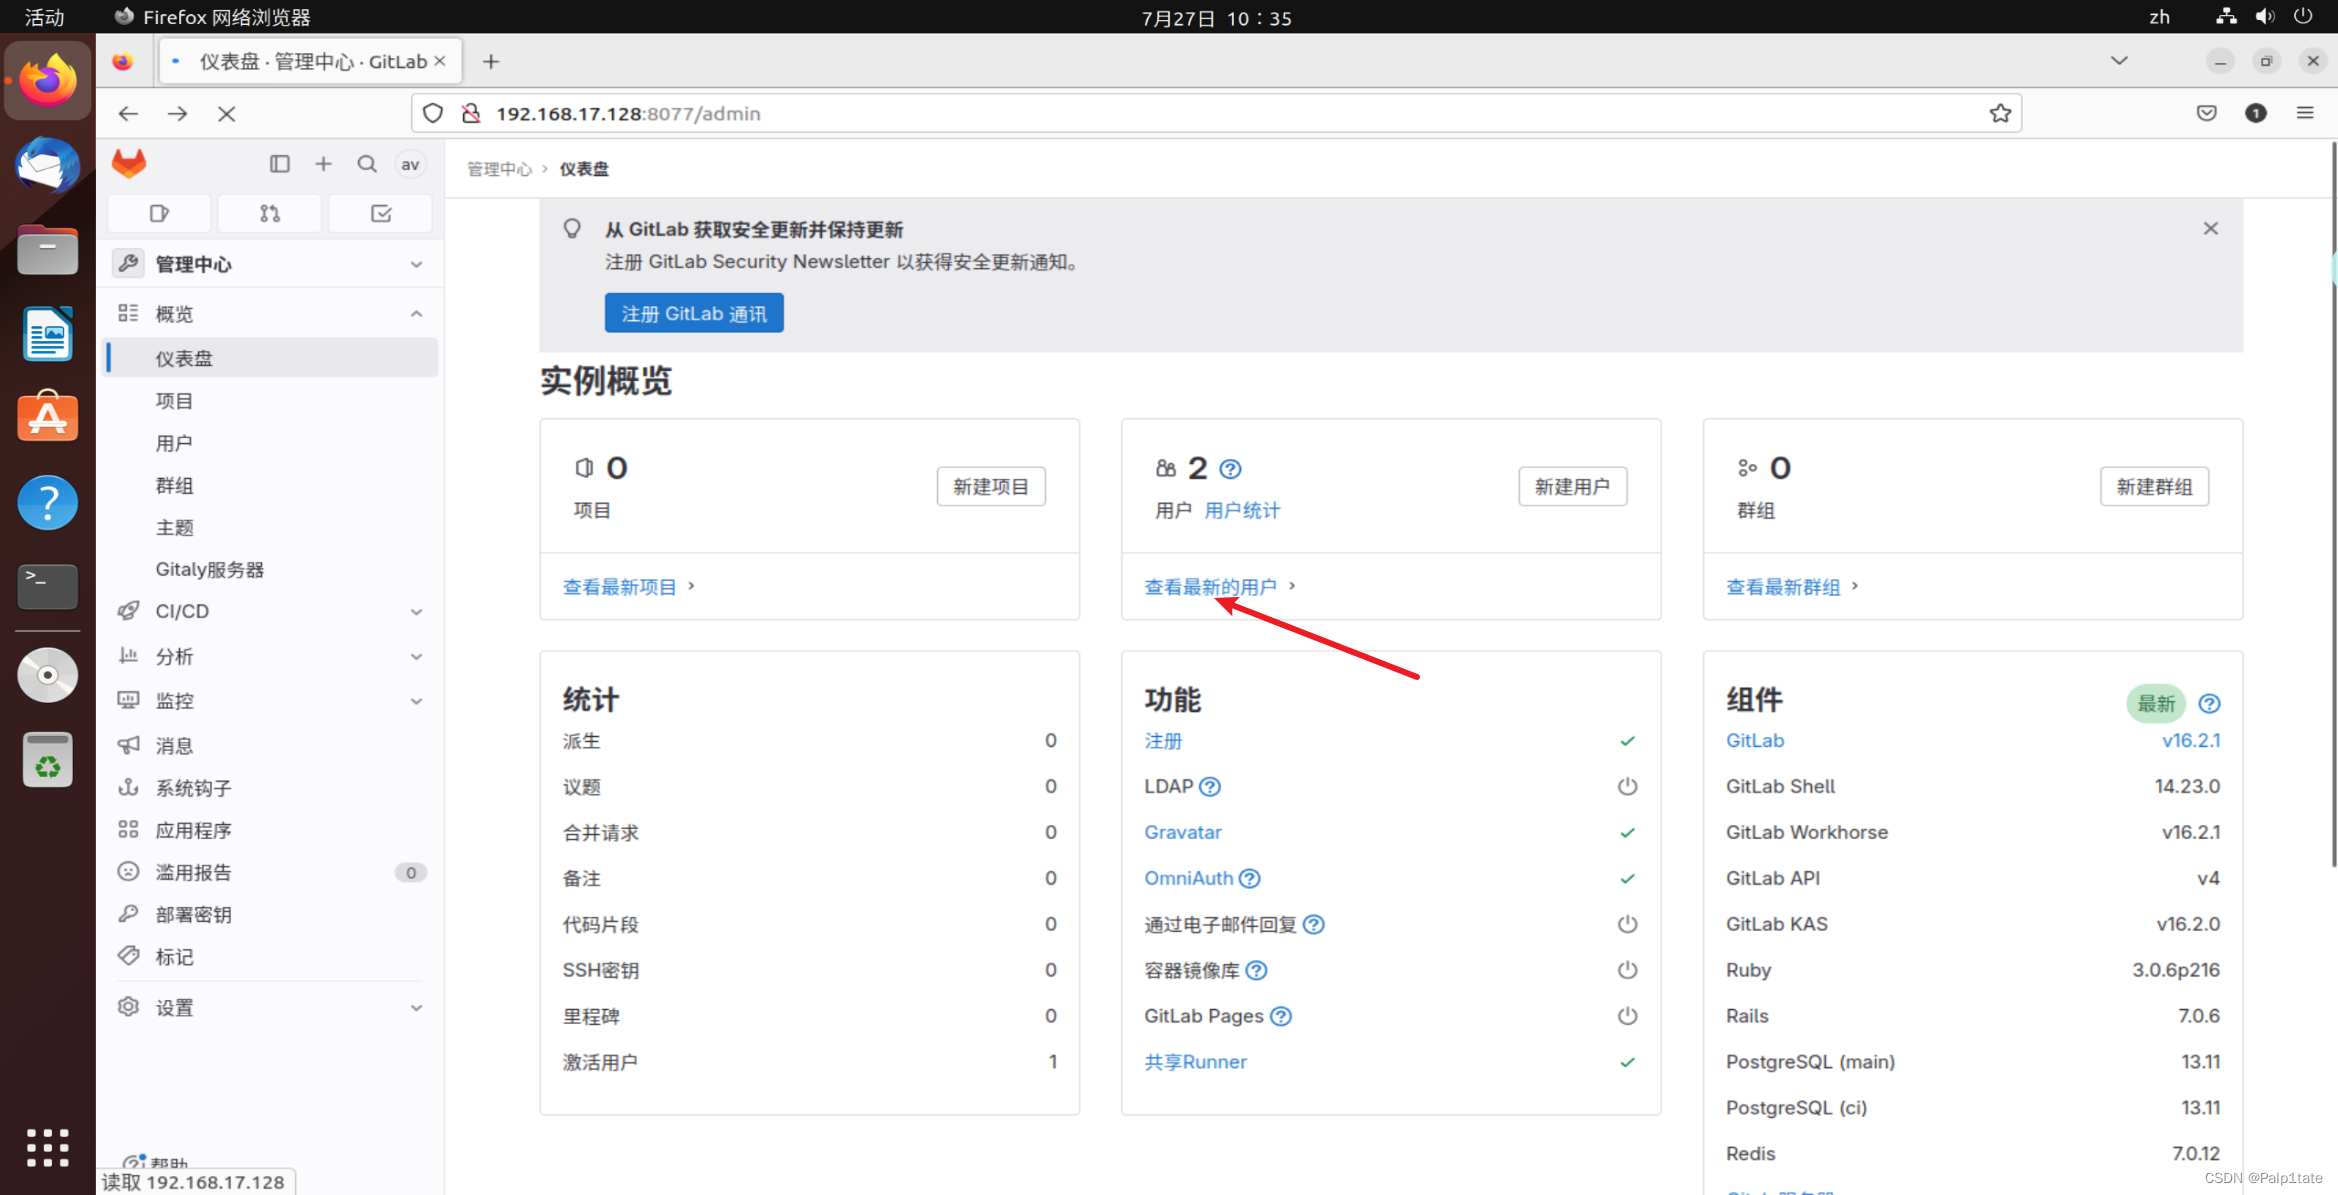Show the reply by email help icon
This screenshot has width=2338, height=1195.
[x=1314, y=925]
